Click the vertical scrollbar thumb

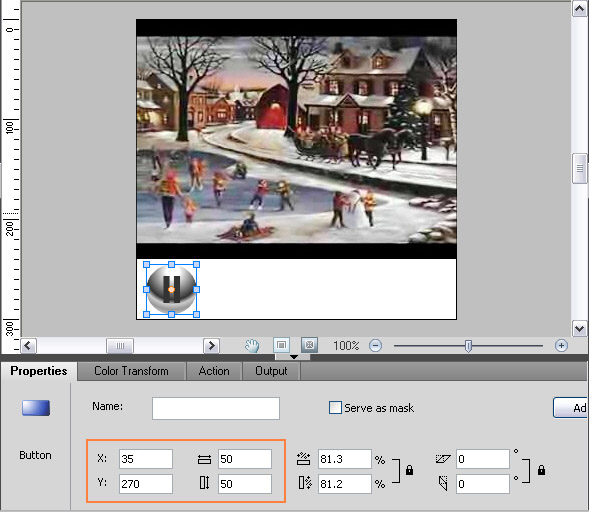[580, 168]
